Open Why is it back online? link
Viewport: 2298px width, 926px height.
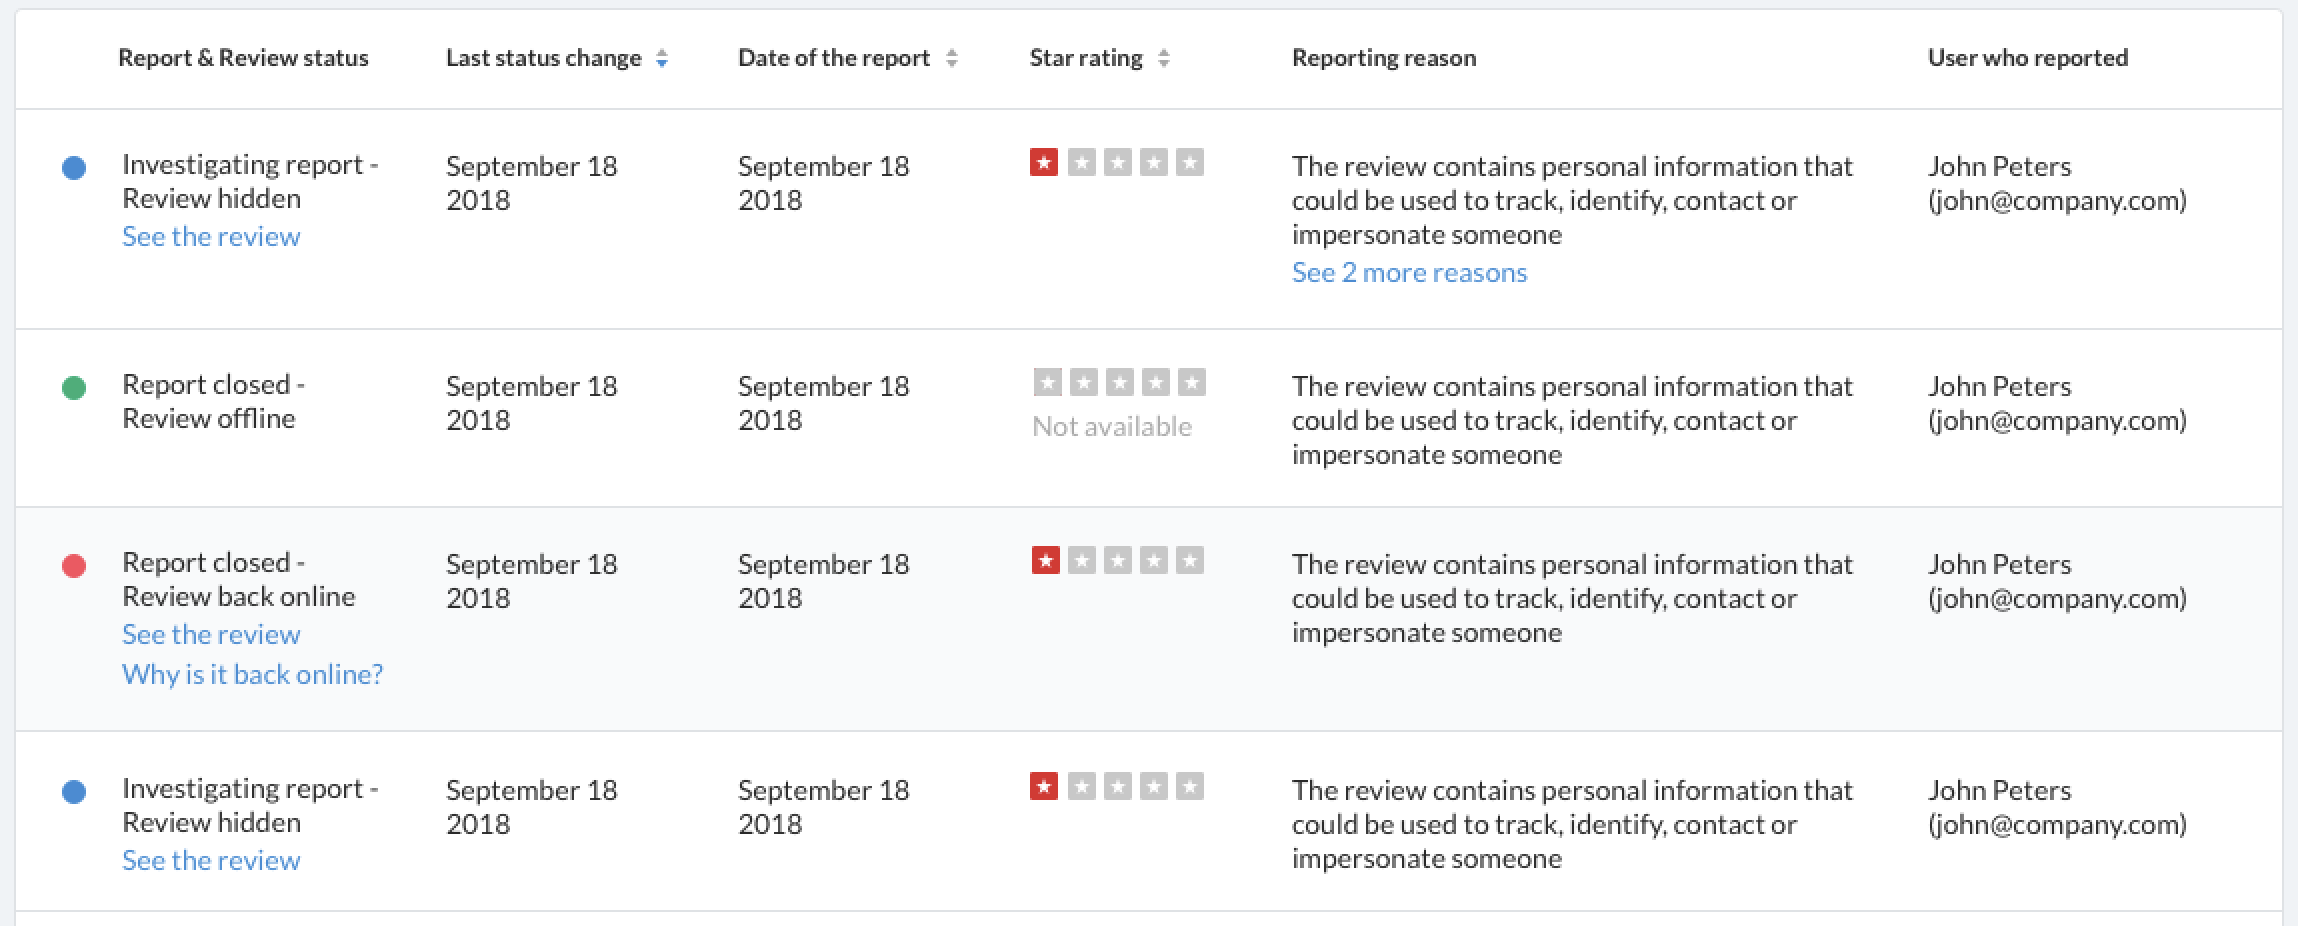tap(252, 675)
